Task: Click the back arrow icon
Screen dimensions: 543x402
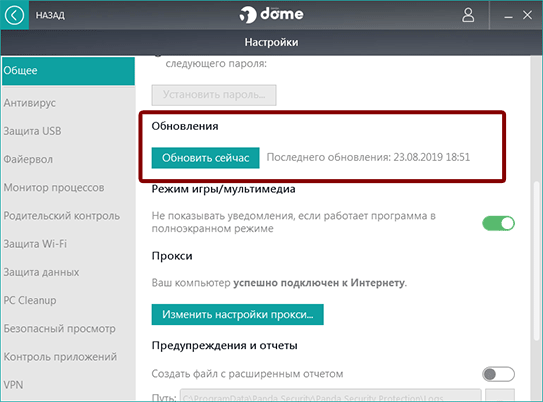Action: click(14, 15)
